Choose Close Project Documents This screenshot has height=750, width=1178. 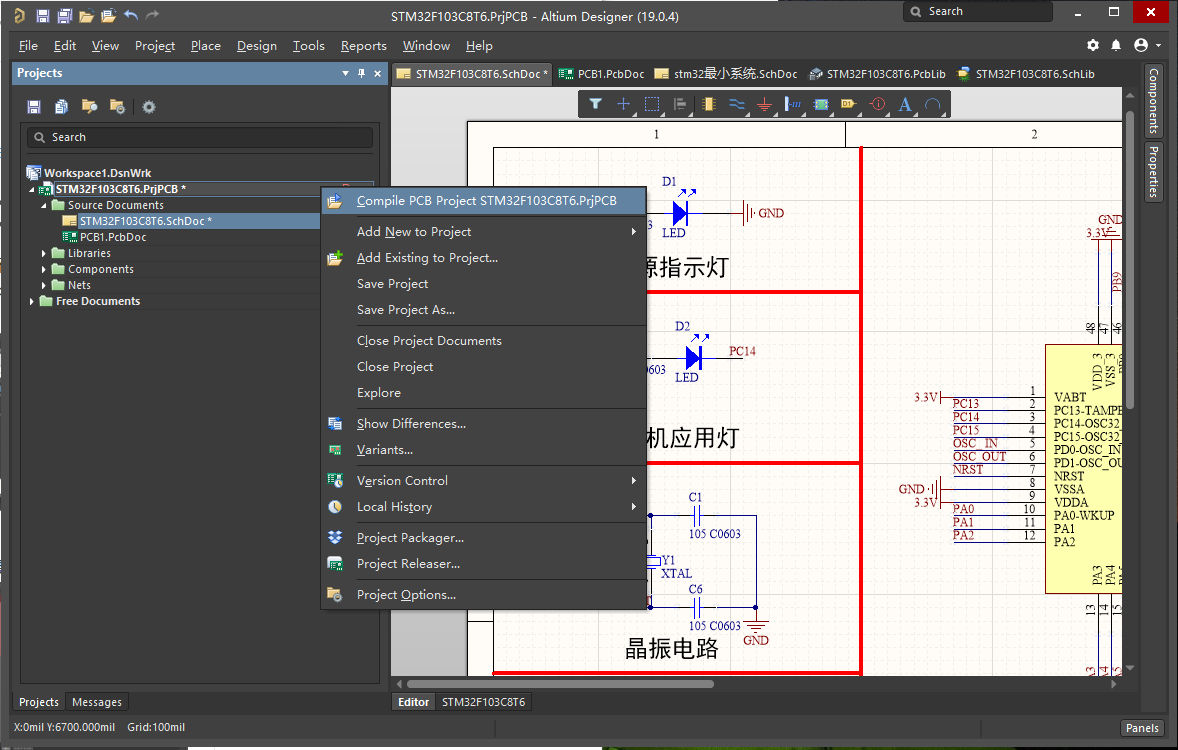484,340
